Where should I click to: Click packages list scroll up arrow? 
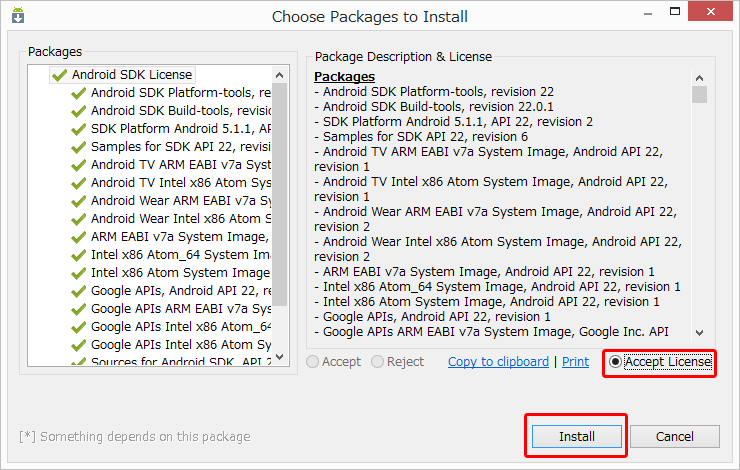click(x=279, y=75)
